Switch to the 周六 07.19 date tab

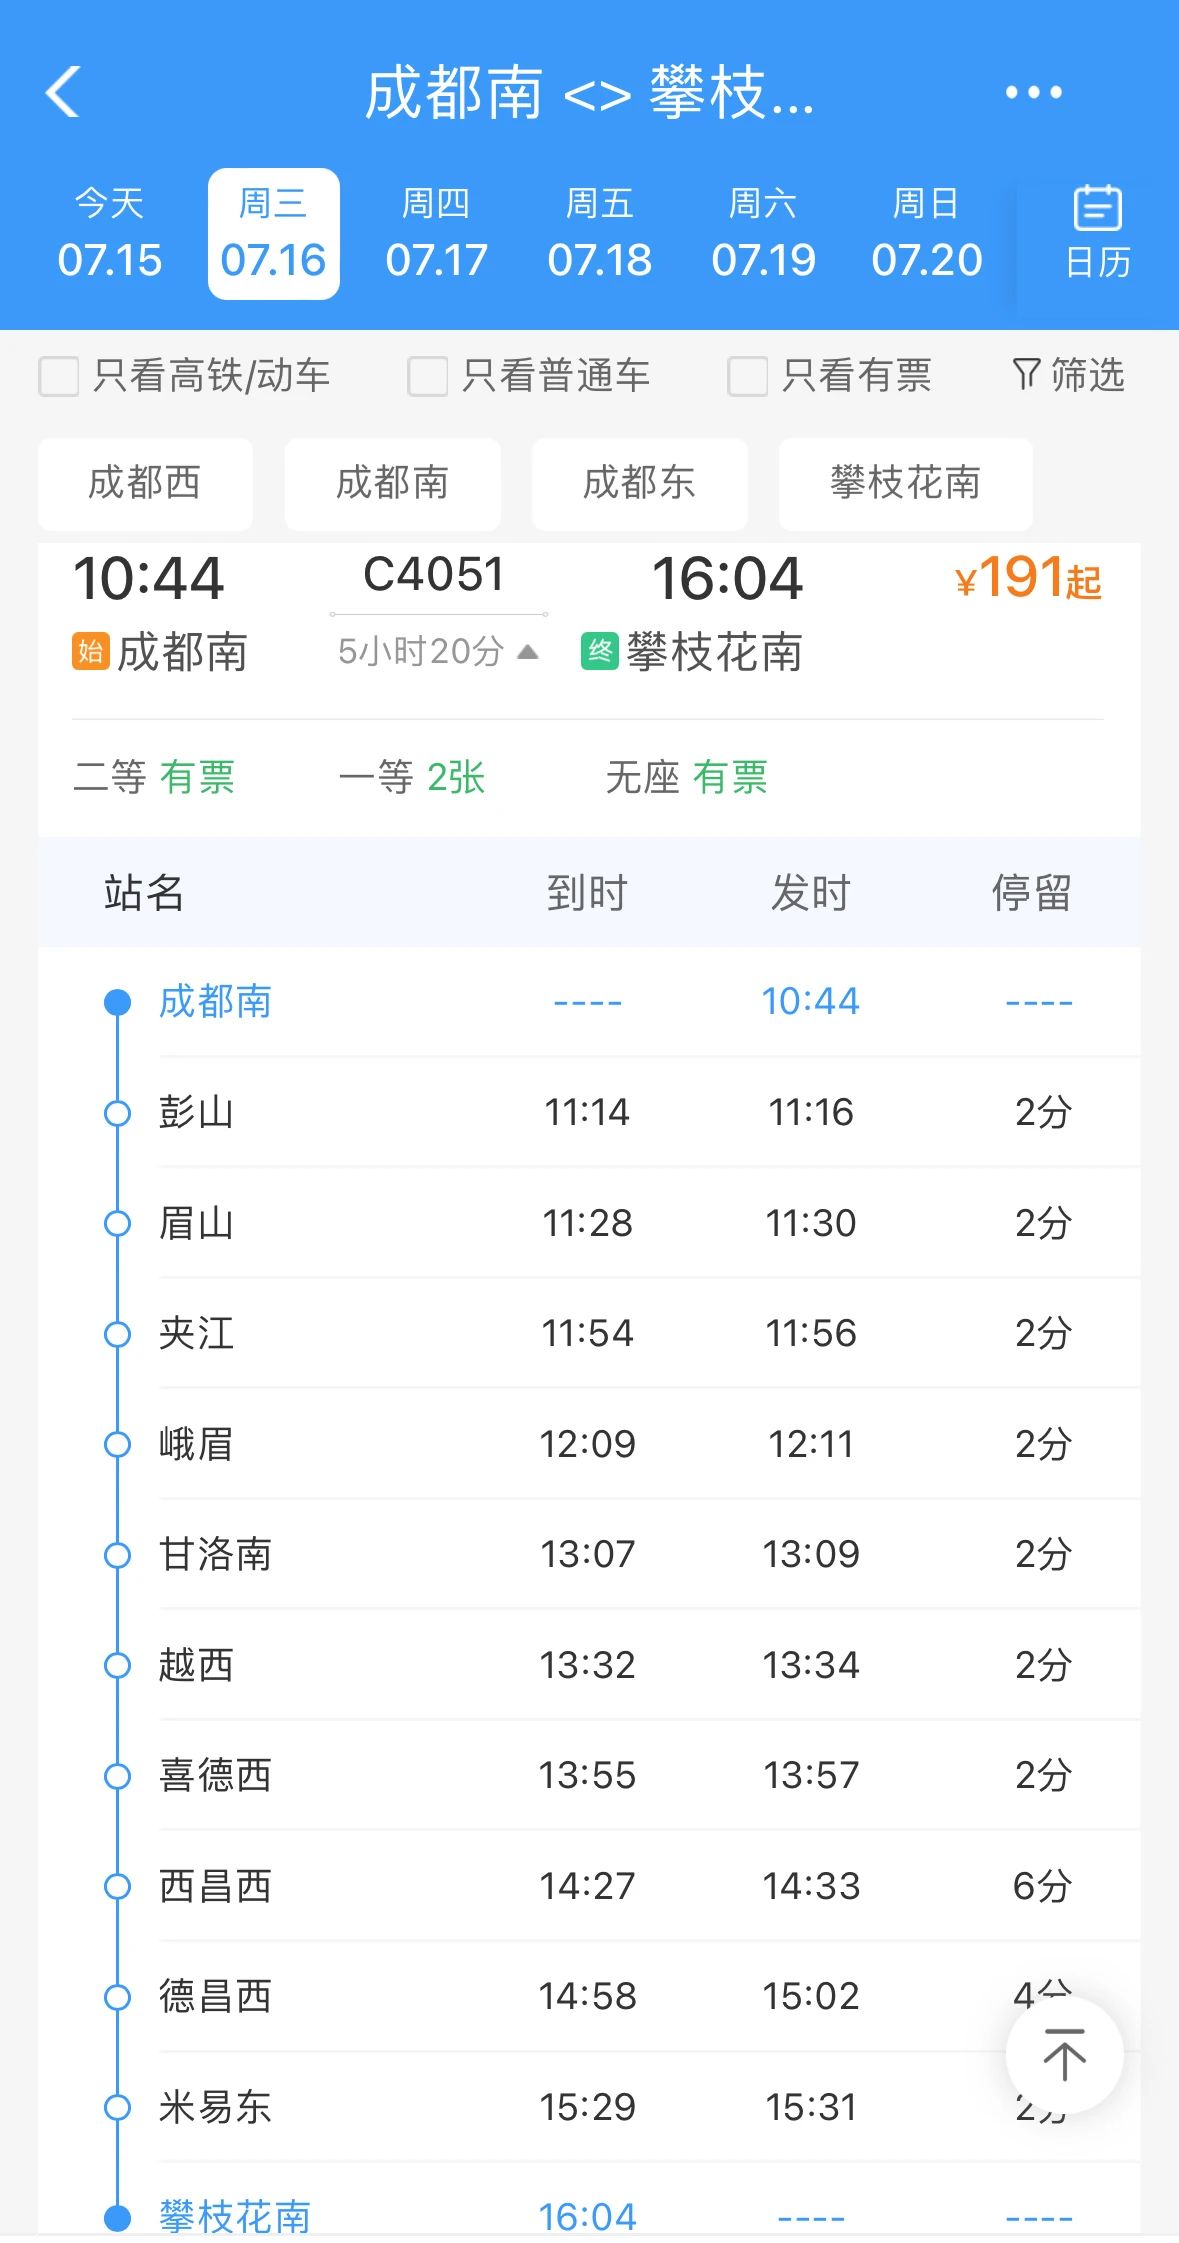[763, 234]
